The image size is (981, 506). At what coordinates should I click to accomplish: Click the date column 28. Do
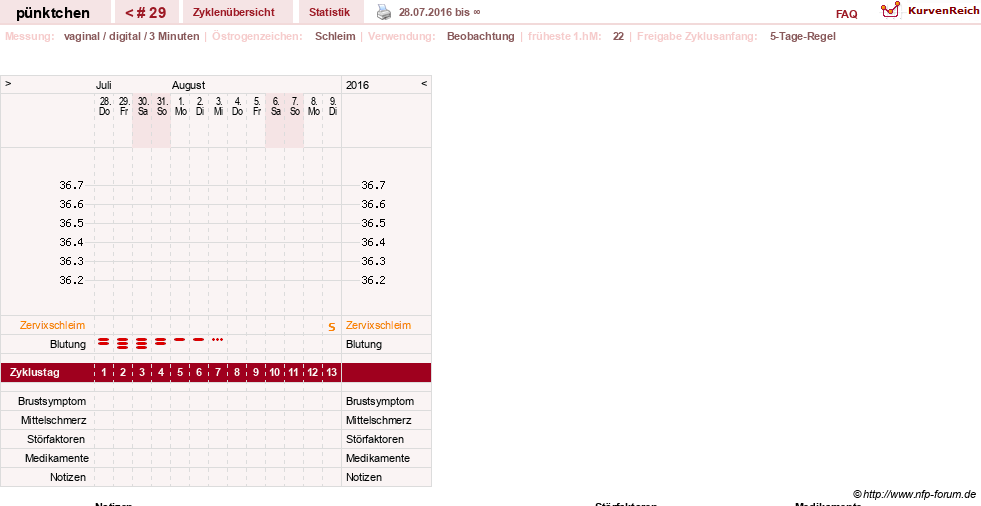(x=104, y=106)
